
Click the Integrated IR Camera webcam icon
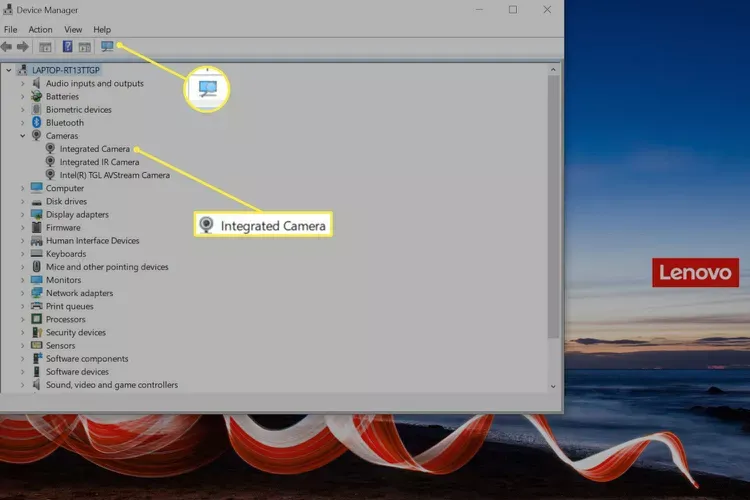(51, 162)
